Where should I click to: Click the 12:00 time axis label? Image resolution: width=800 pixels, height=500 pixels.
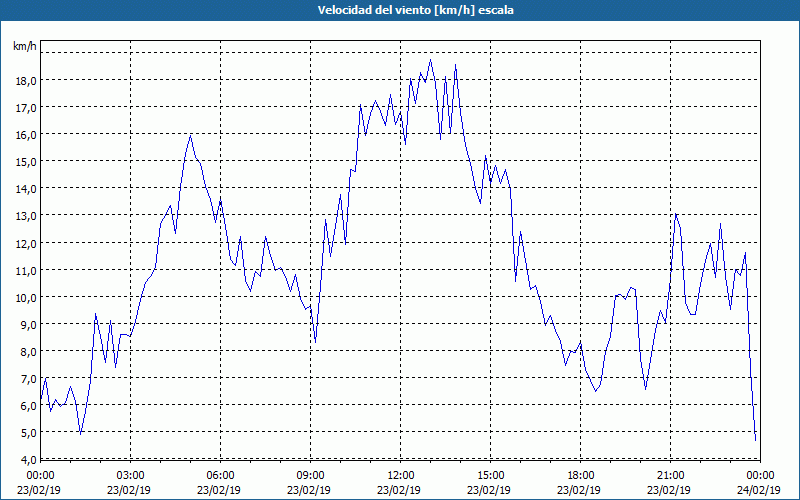pyautogui.click(x=401, y=476)
